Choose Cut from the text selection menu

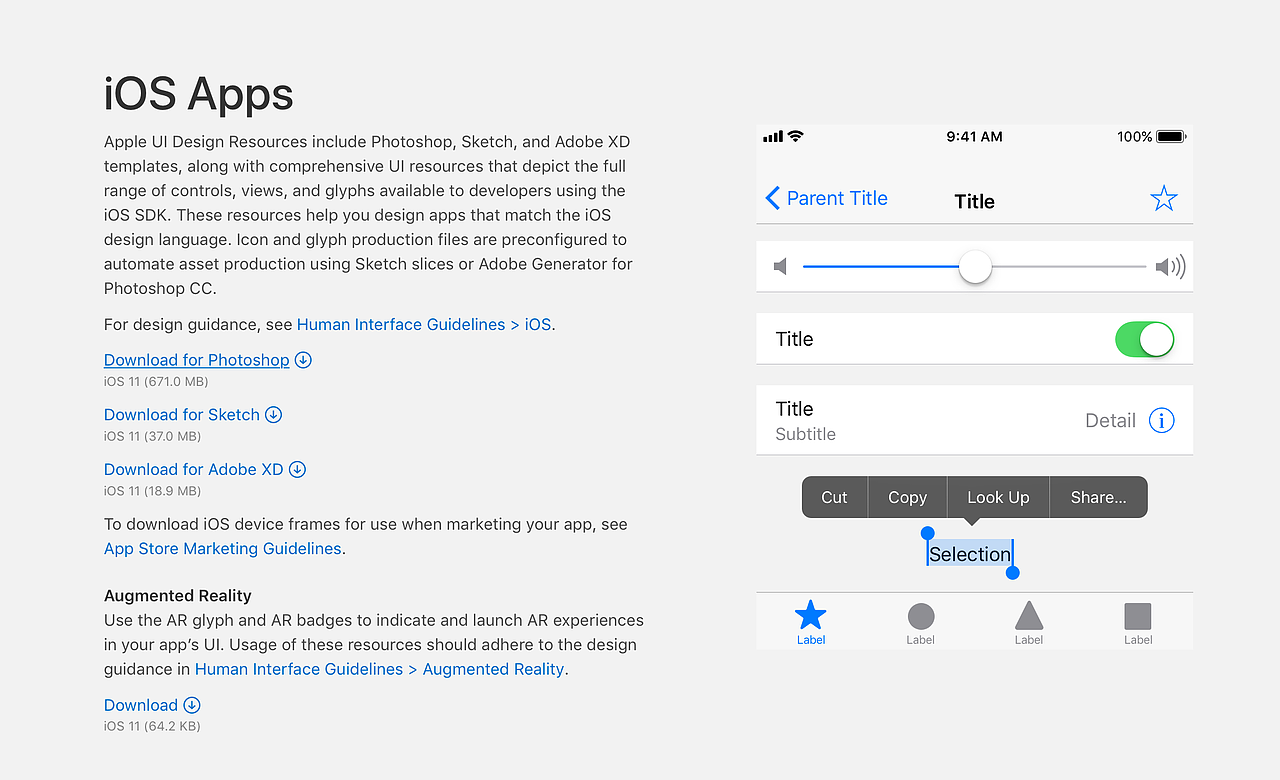(x=834, y=497)
